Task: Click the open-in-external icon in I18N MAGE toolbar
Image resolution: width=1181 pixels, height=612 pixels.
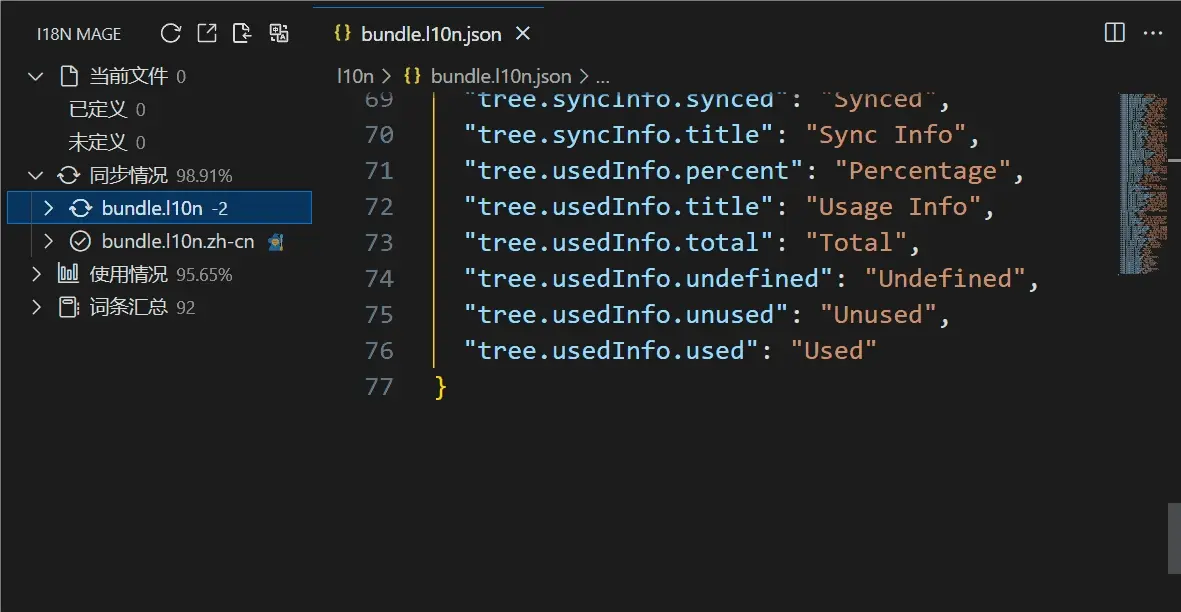Action: click(206, 33)
